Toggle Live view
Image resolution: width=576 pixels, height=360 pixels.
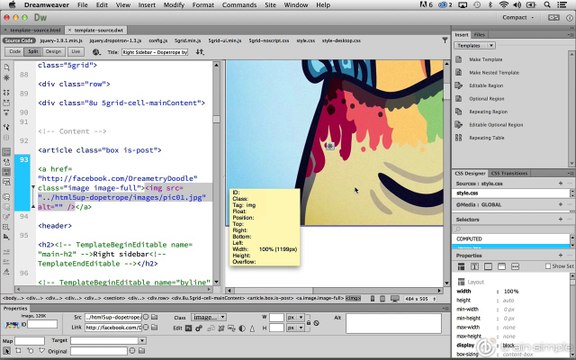[x=76, y=52]
